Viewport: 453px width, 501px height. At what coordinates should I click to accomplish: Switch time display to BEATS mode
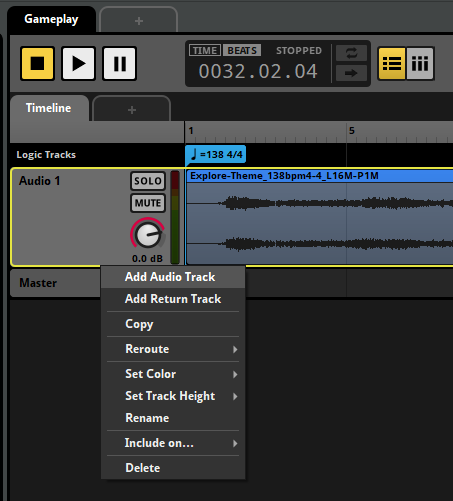click(242, 50)
